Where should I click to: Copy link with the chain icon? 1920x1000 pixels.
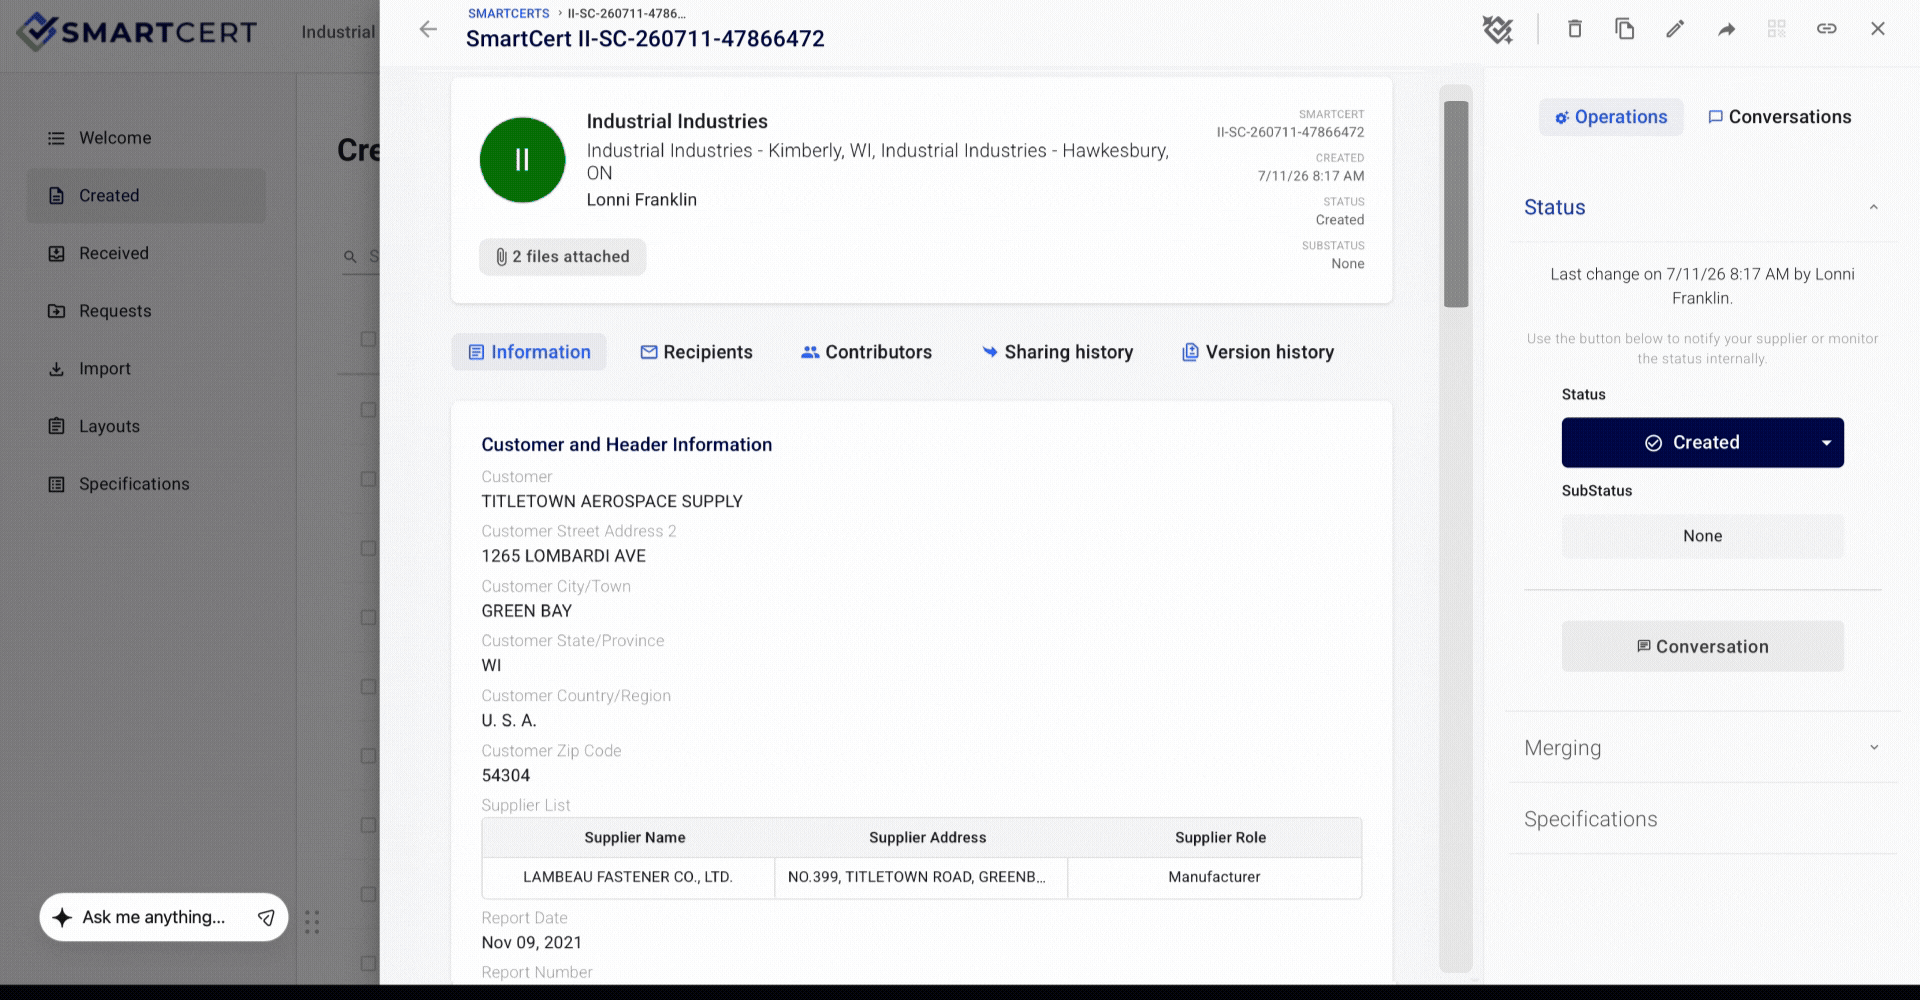point(1826,29)
